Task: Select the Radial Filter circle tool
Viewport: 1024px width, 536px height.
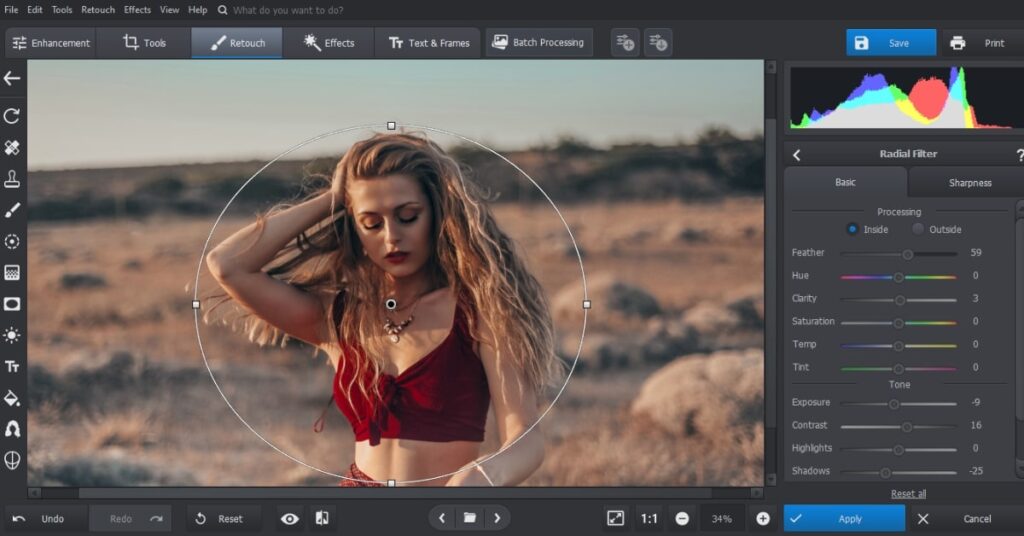Action: 12,242
